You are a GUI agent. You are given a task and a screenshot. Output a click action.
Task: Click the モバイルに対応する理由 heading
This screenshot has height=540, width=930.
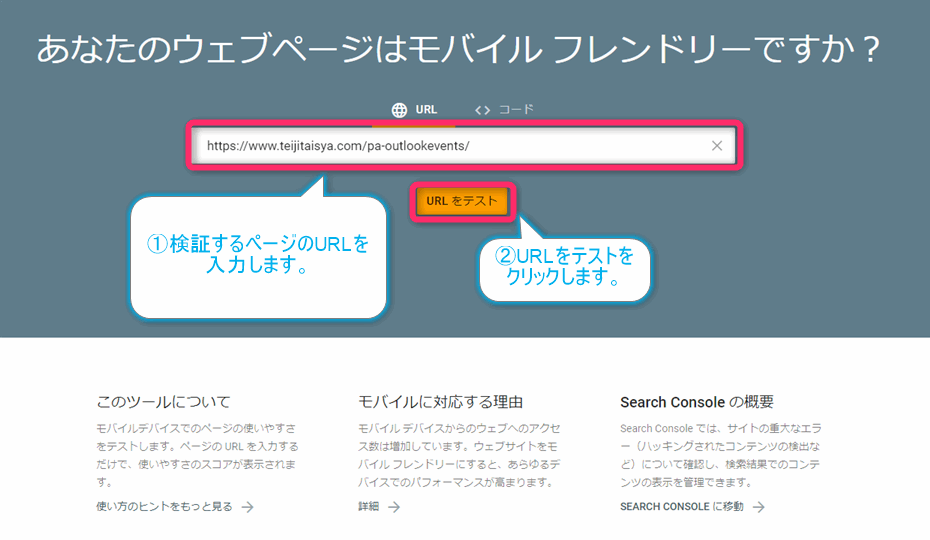(440, 402)
